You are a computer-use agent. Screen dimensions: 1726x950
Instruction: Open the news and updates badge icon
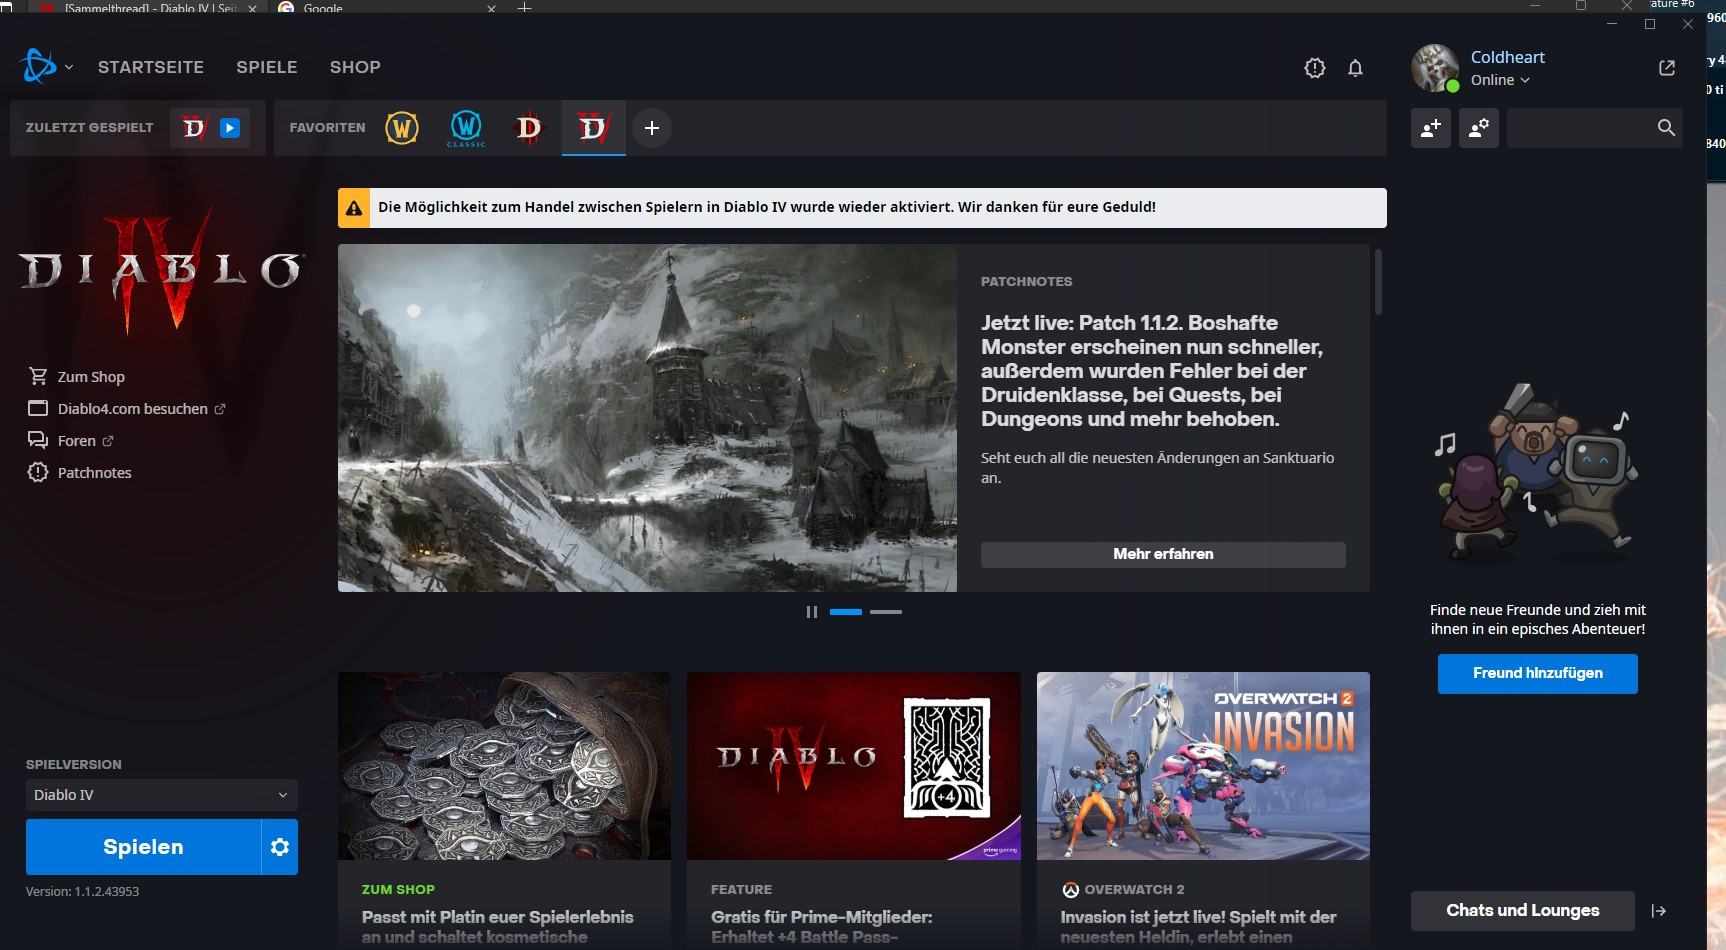point(1315,68)
